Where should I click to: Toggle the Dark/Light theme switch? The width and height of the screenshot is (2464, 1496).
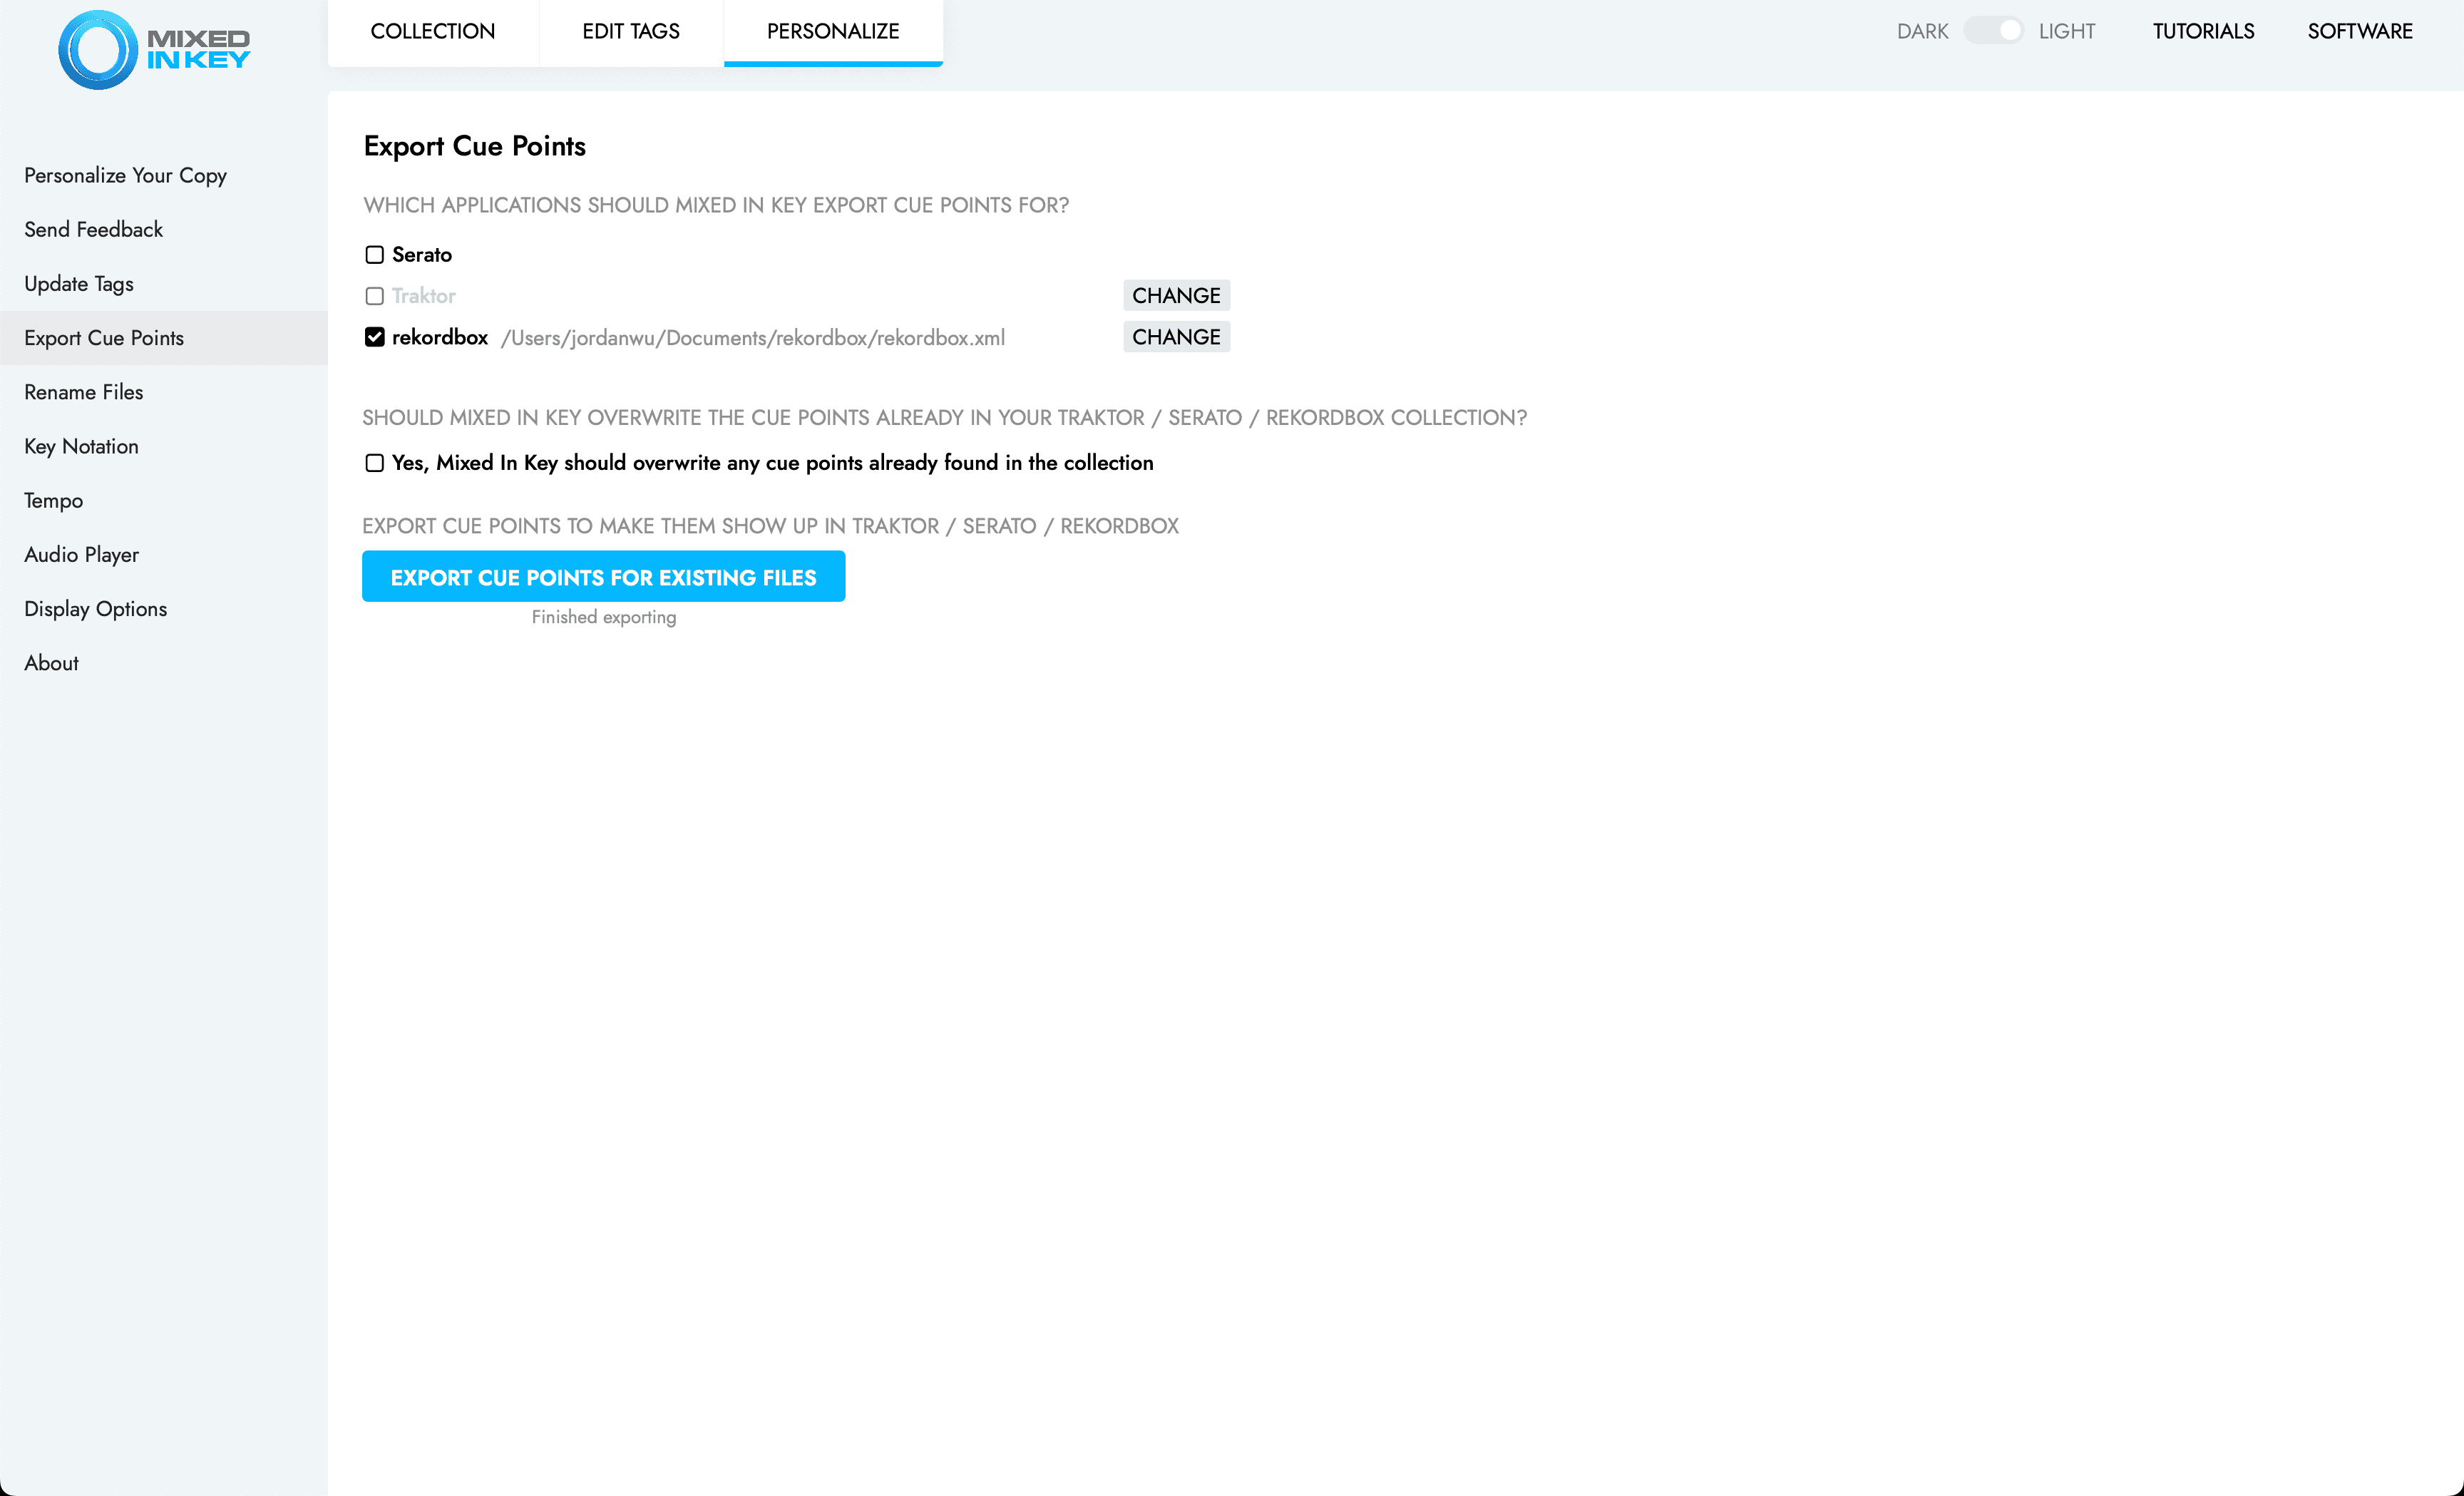point(1993,31)
